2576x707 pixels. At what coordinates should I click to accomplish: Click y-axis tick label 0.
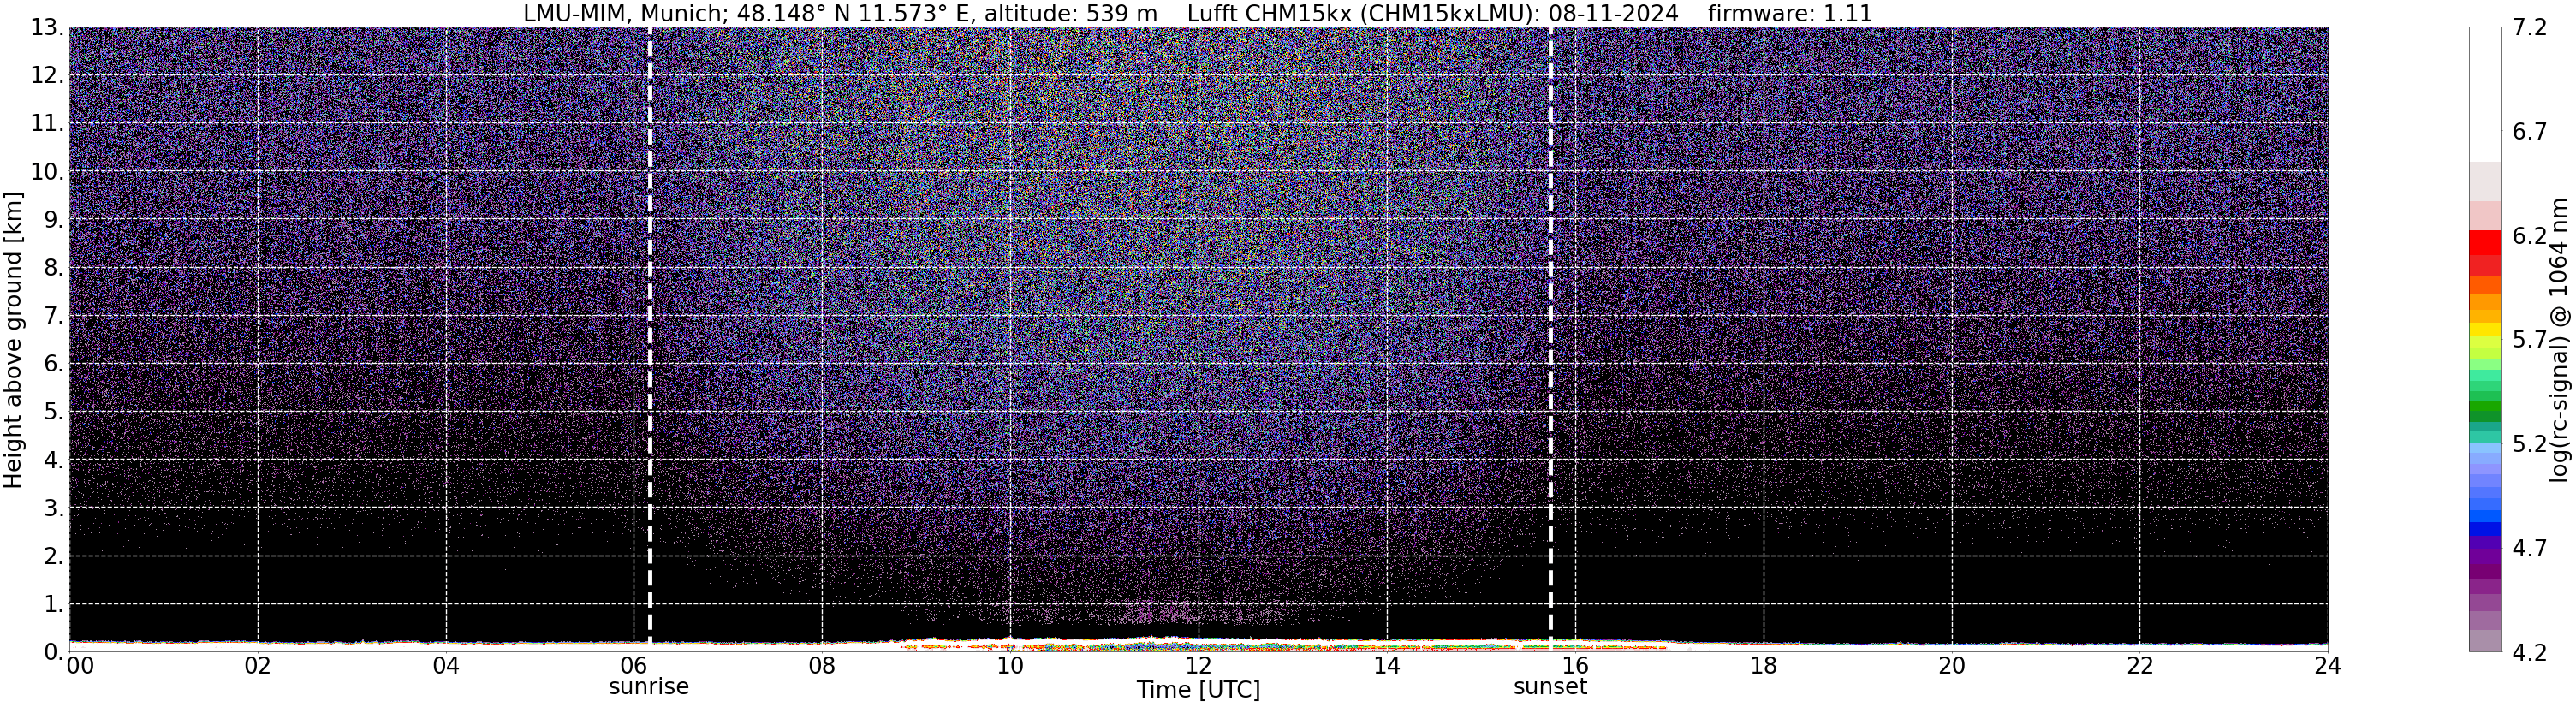(54, 651)
